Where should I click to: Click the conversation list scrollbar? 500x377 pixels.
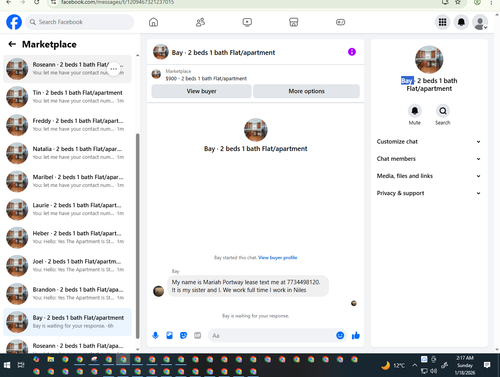pyautogui.click(x=137, y=236)
